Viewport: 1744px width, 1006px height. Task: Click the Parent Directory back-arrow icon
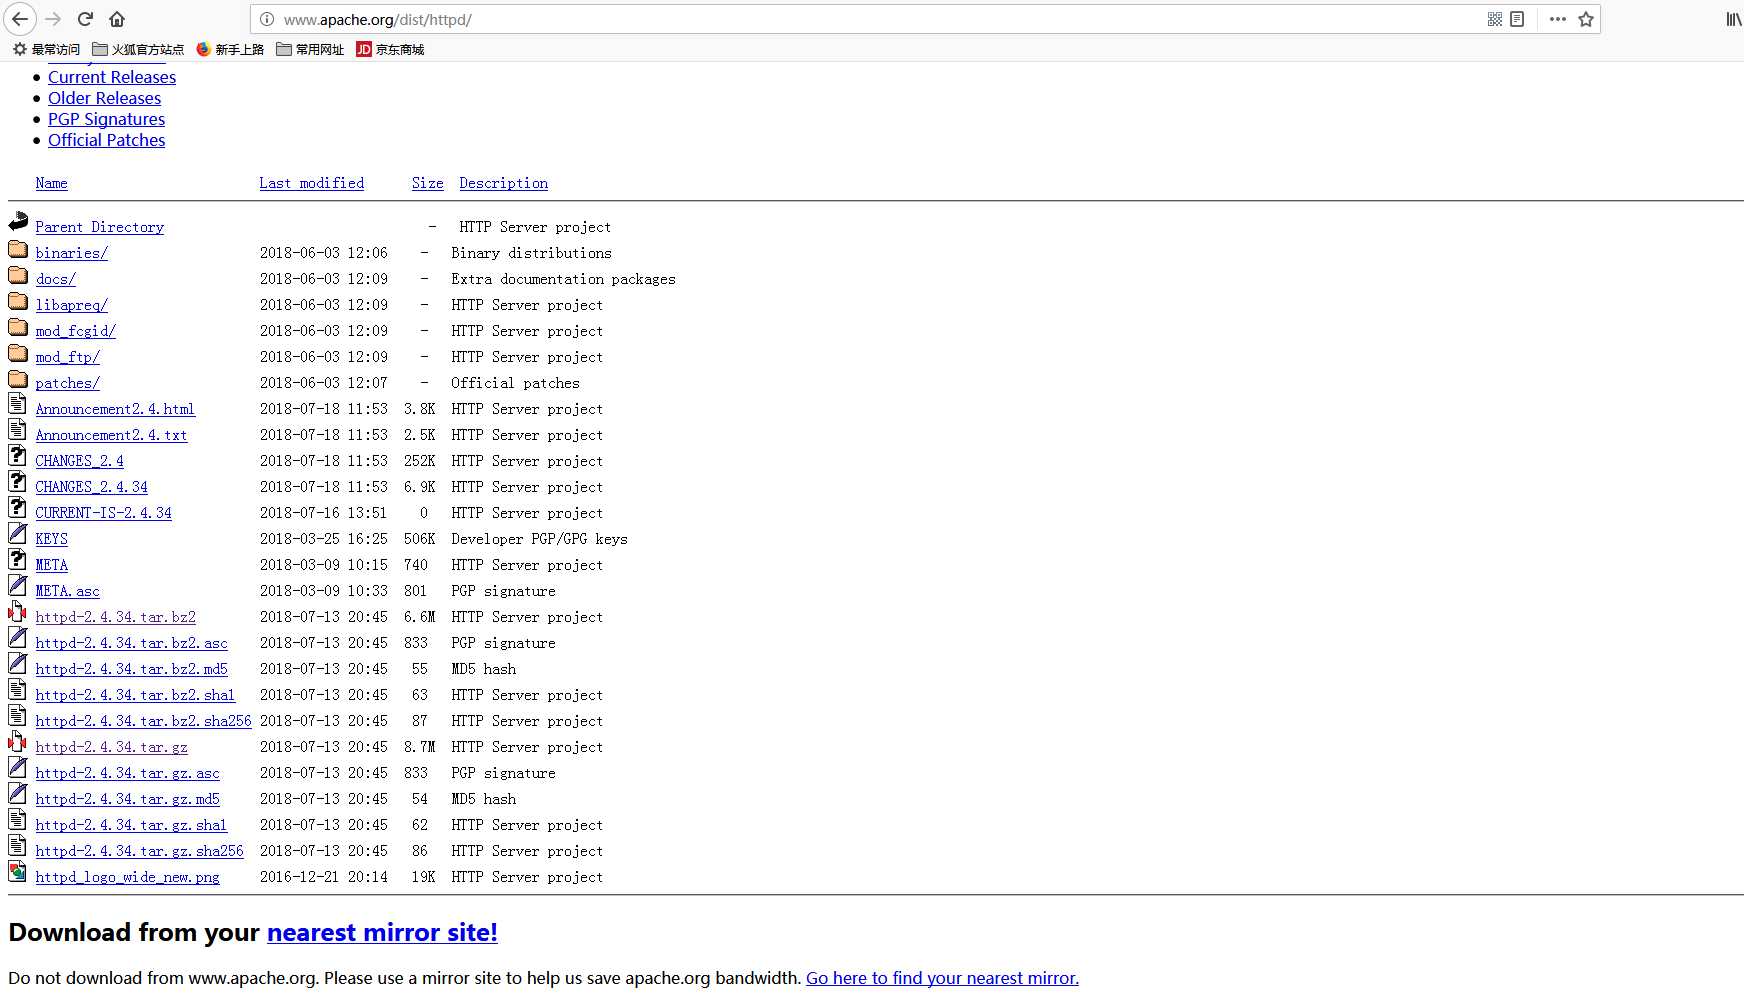(x=18, y=222)
